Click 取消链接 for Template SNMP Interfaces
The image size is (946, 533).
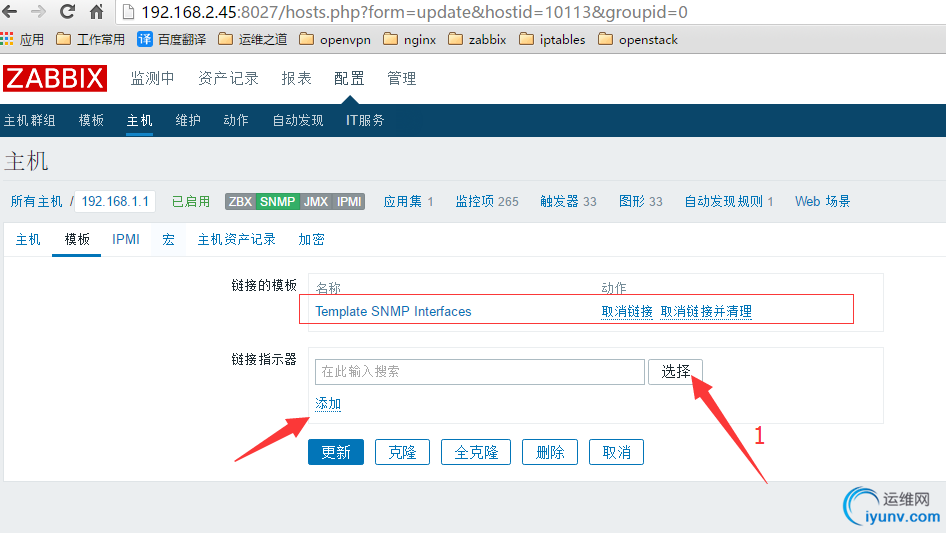[627, 311]
